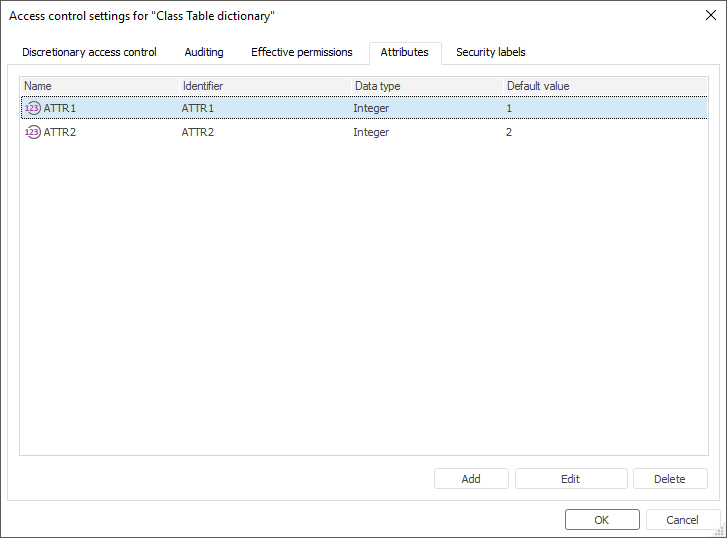Switch to Discretionary access control tab
Viewport: 727px width, 538px height.
pos(89,52)
